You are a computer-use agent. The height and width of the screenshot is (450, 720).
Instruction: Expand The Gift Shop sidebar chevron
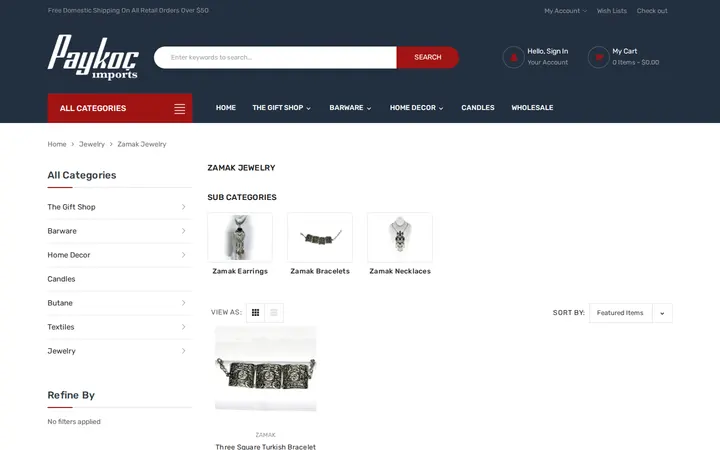(183, 207)
